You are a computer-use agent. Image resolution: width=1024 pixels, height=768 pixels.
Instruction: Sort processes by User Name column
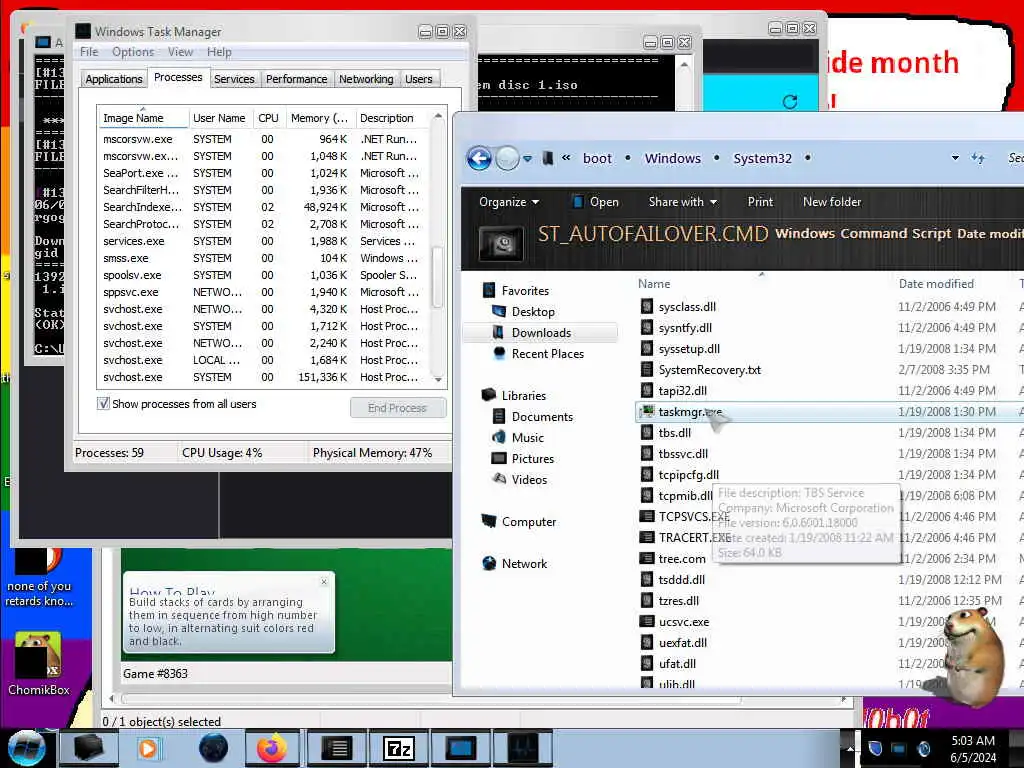tap(219, 118)
